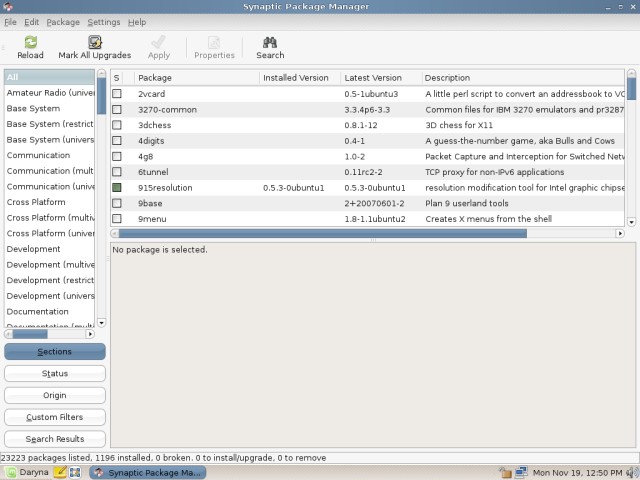Click the 9menu package name
Screen dimensions: 640x480
[x=152, y=219]
